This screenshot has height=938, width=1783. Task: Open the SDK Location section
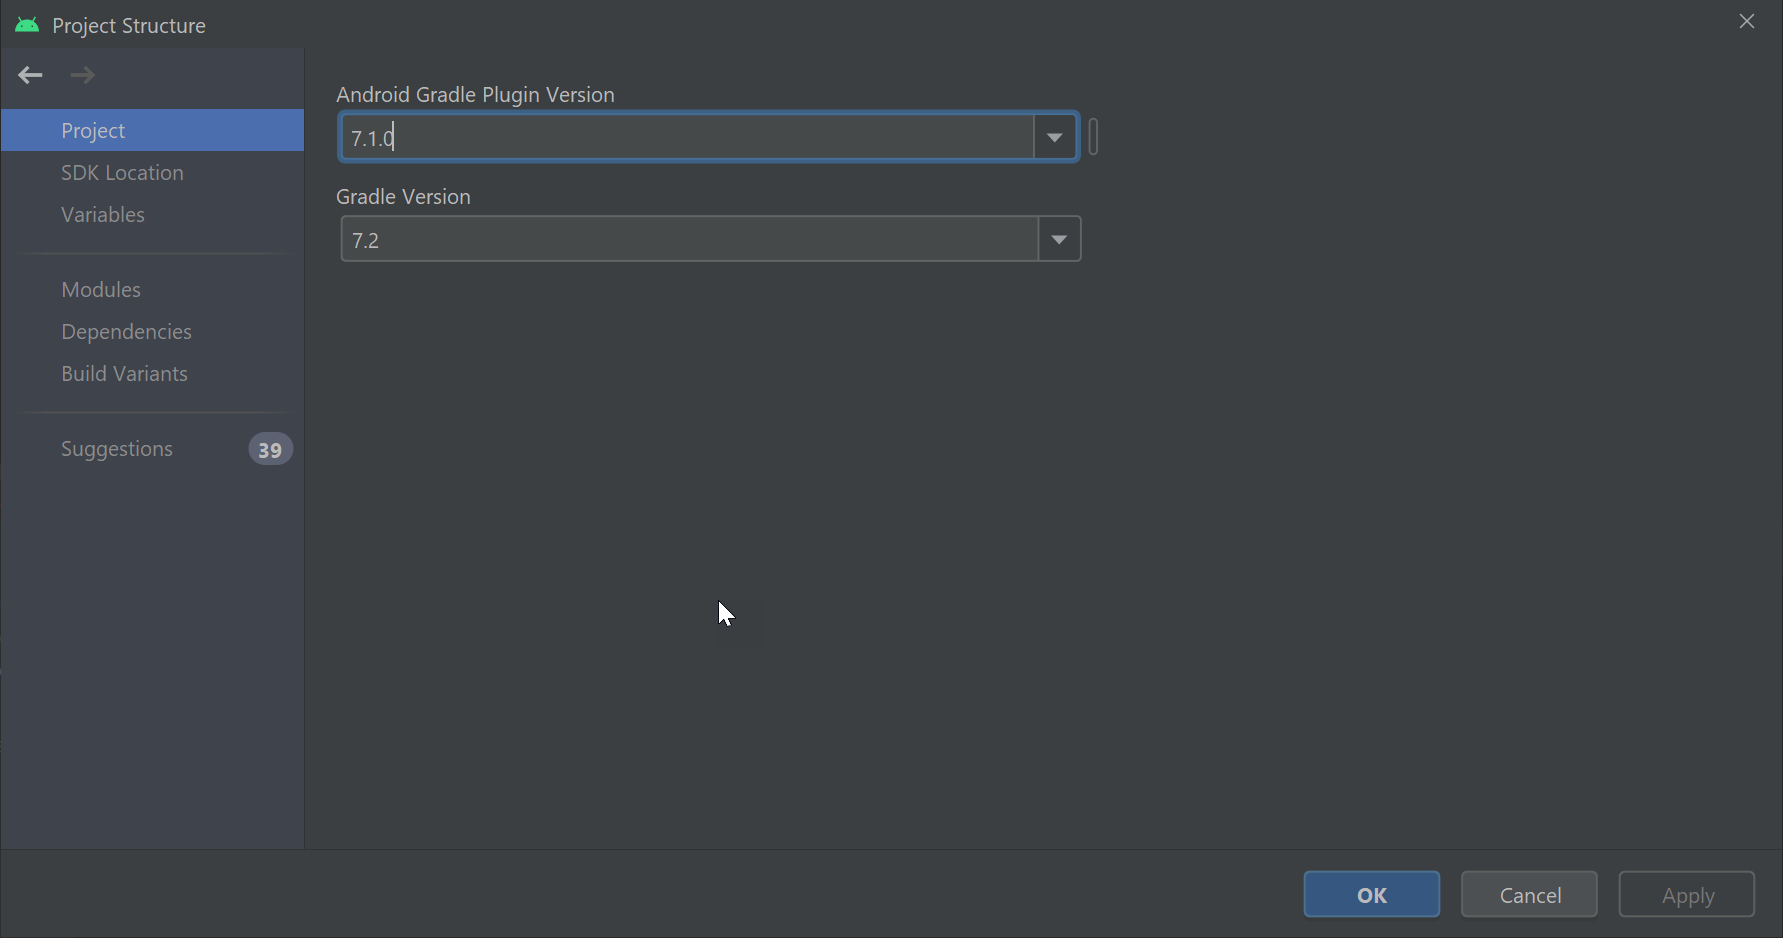click(152, 172)
